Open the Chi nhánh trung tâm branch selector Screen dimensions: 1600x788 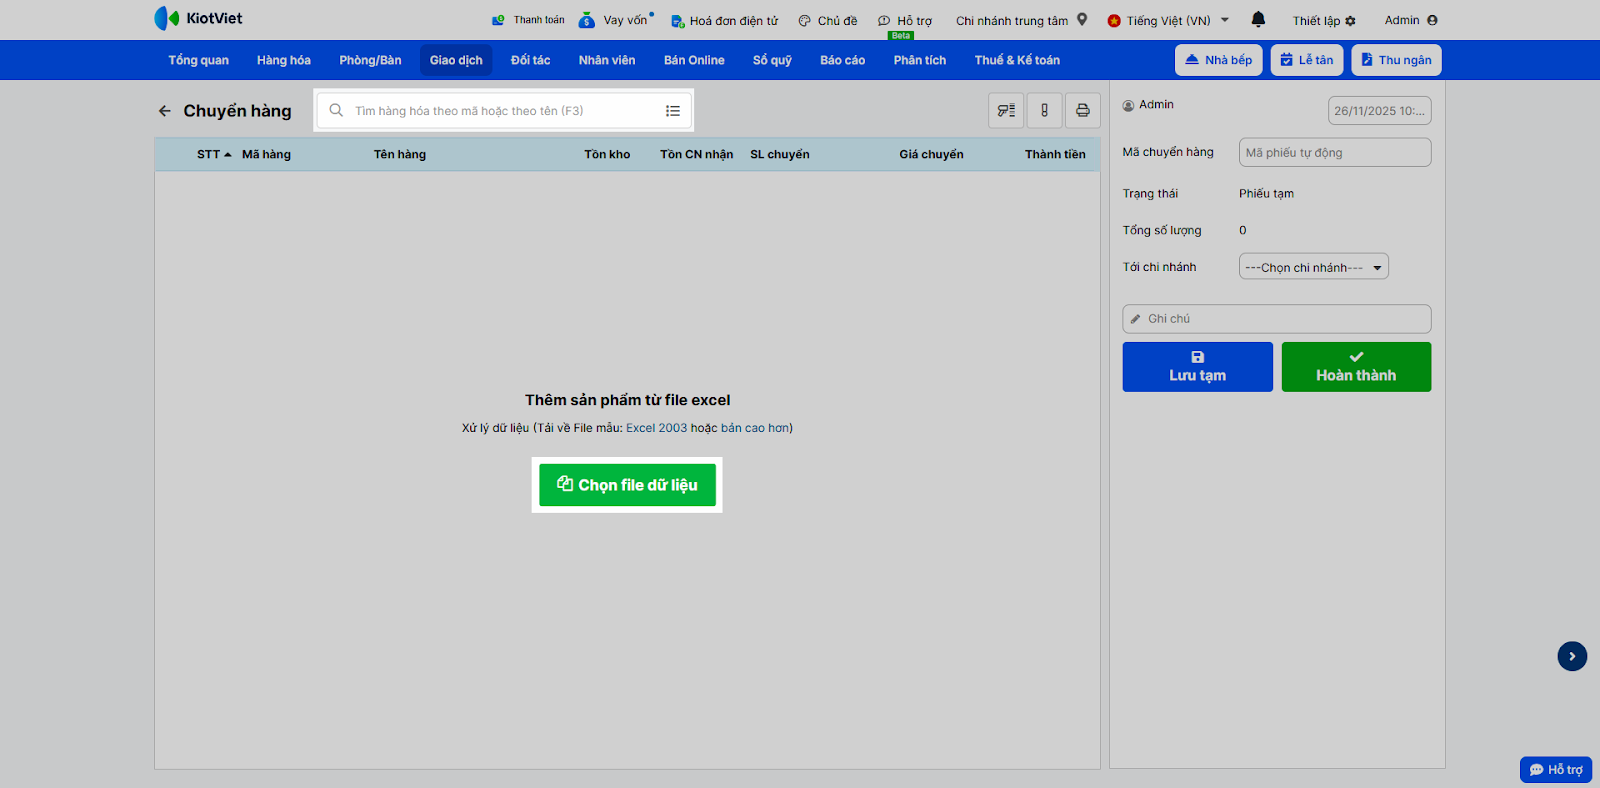pyautogui.click(x=1021, y=20)
